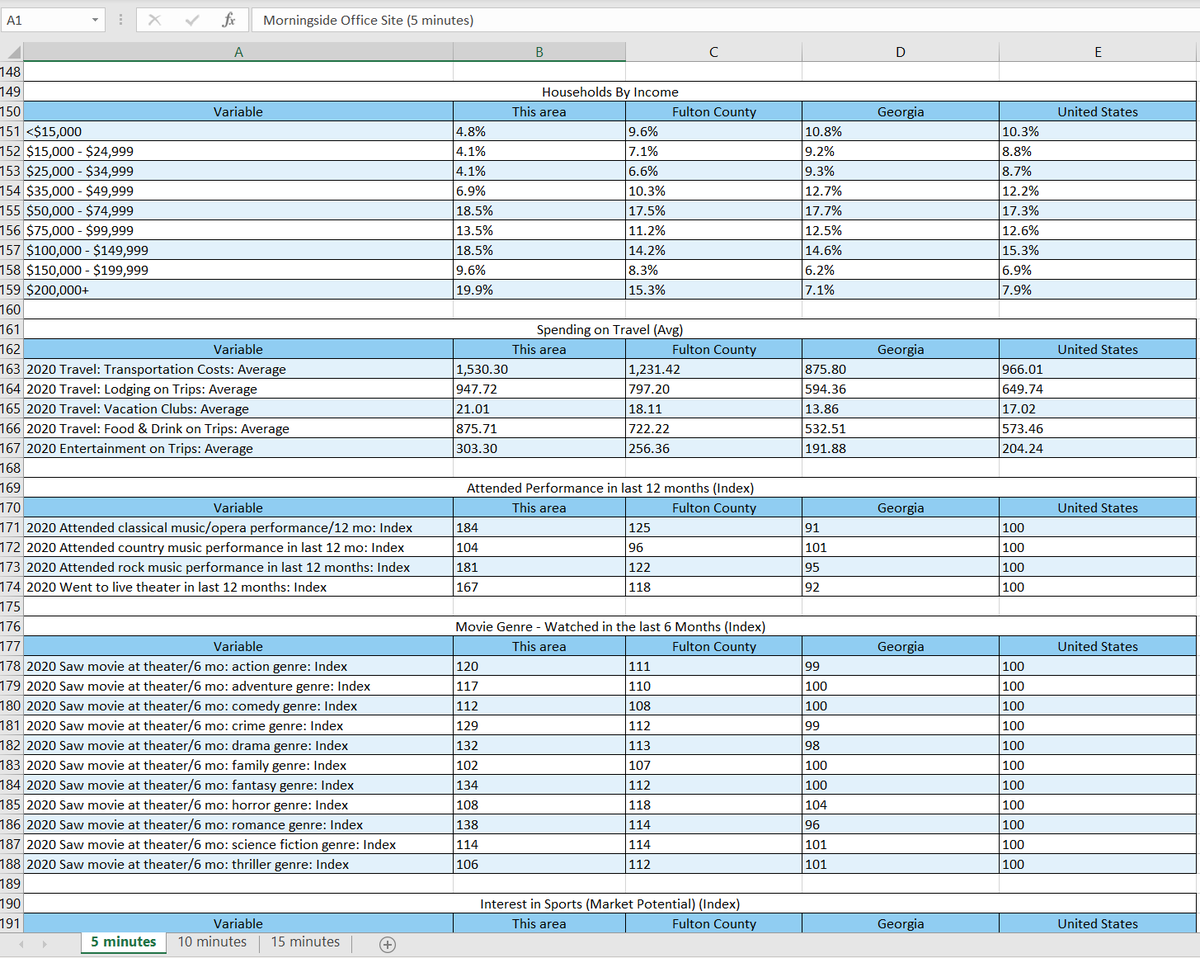Click the classical music/opera performance cell
The image size is (1200, 958).
click(x=238, y=527)
